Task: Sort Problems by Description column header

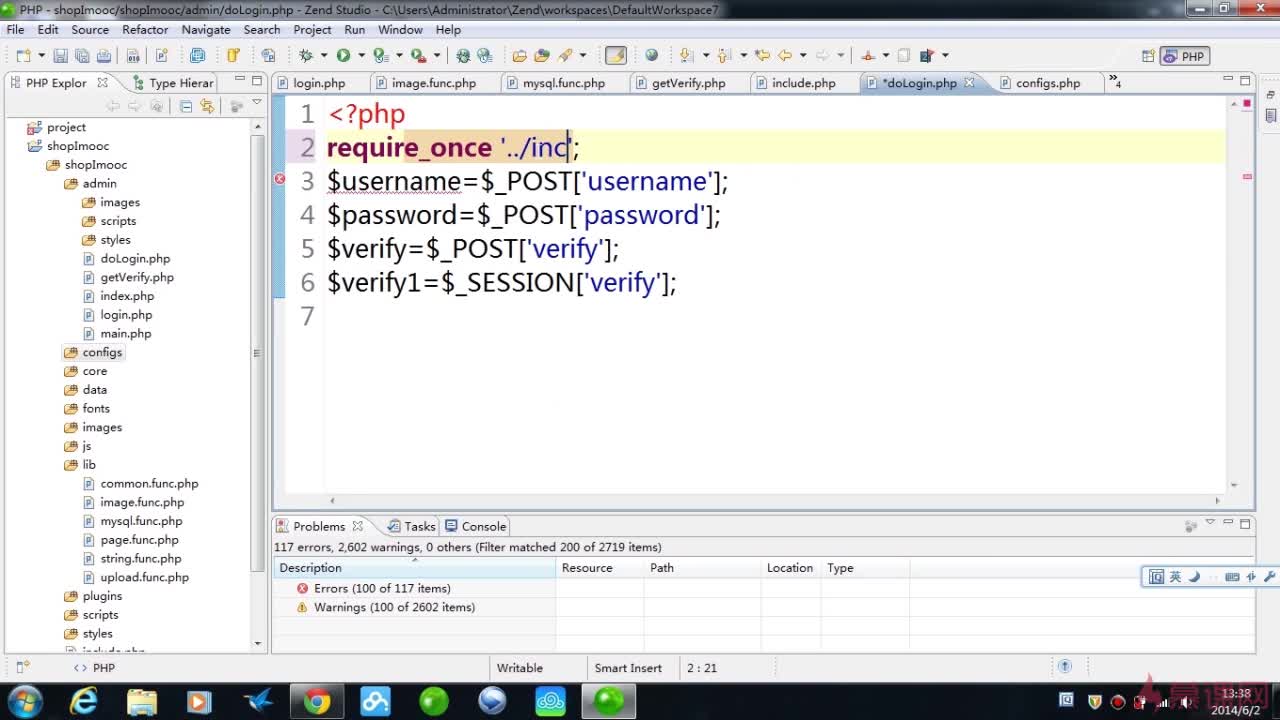Action: click(414, 568)
